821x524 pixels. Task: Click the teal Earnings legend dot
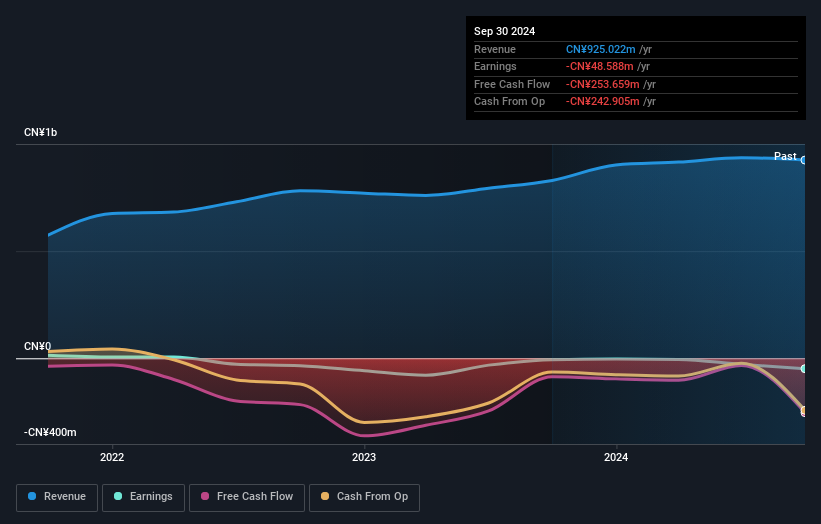coord(118,496)
